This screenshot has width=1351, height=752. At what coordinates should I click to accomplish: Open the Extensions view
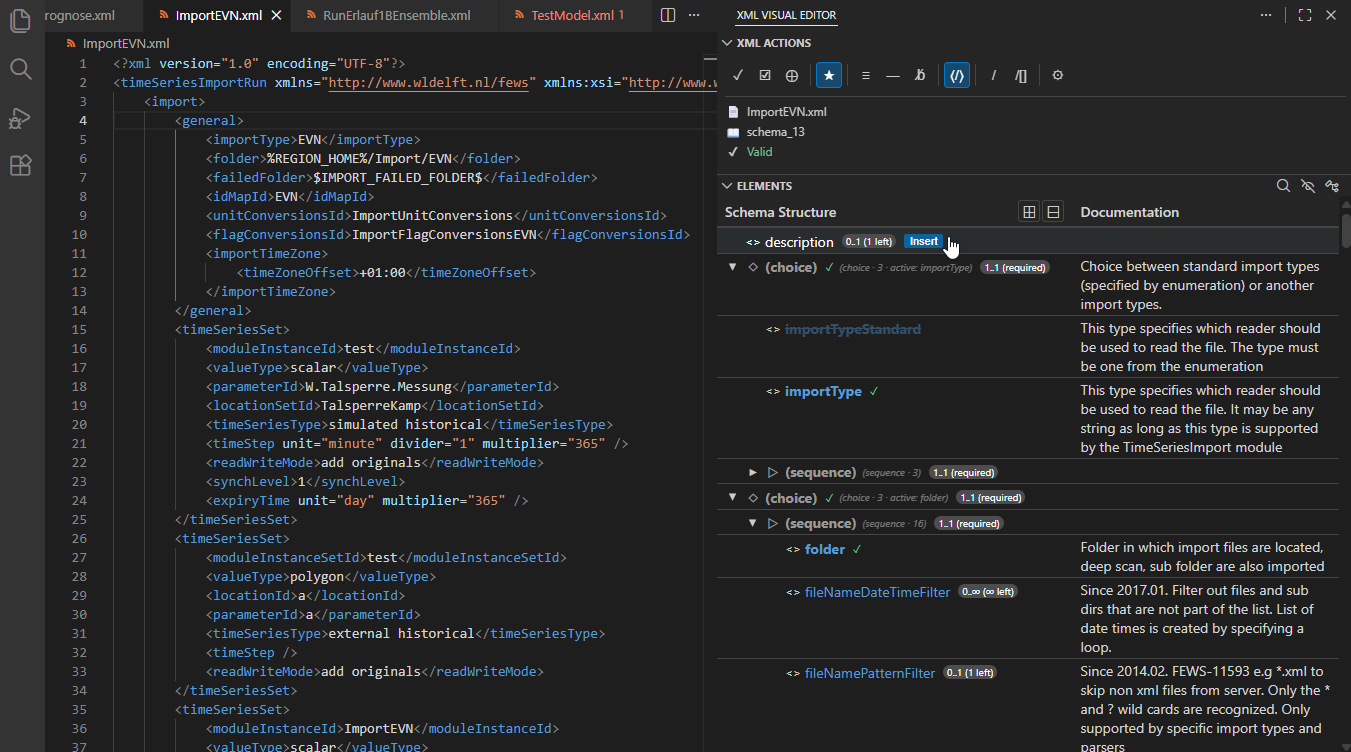[21, 165]
